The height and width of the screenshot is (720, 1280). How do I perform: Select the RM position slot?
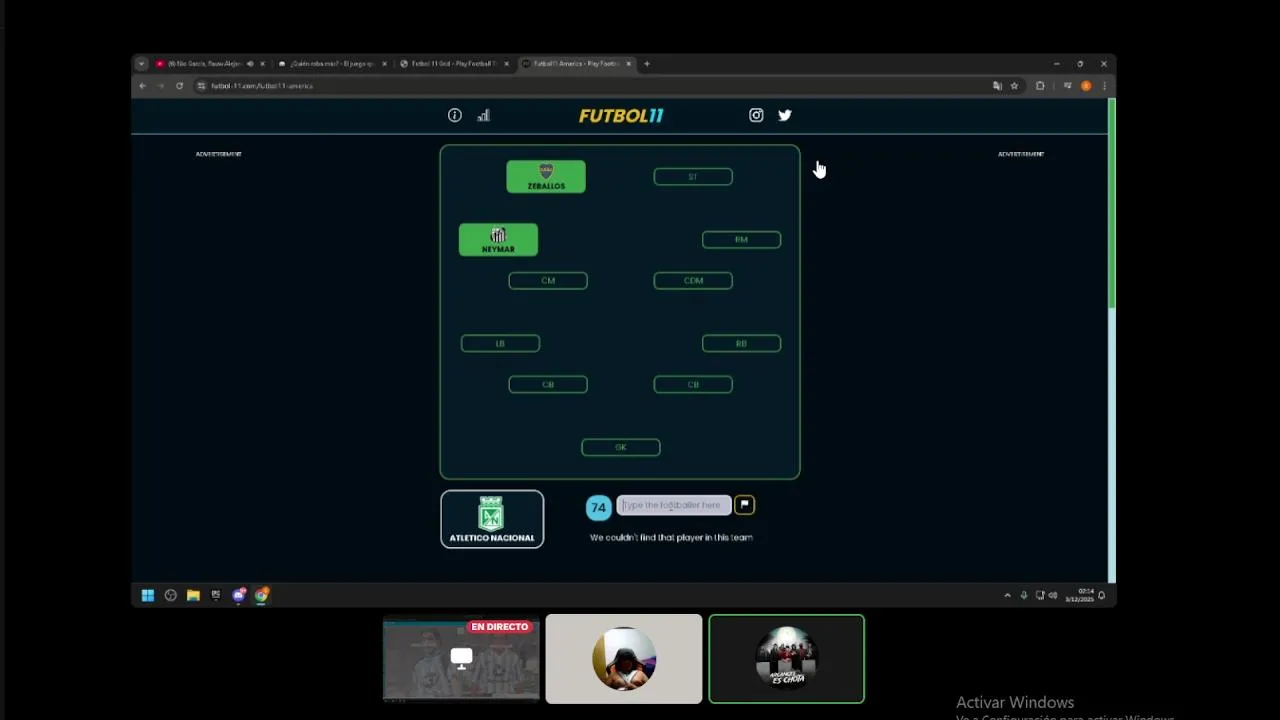pos(741,239)
